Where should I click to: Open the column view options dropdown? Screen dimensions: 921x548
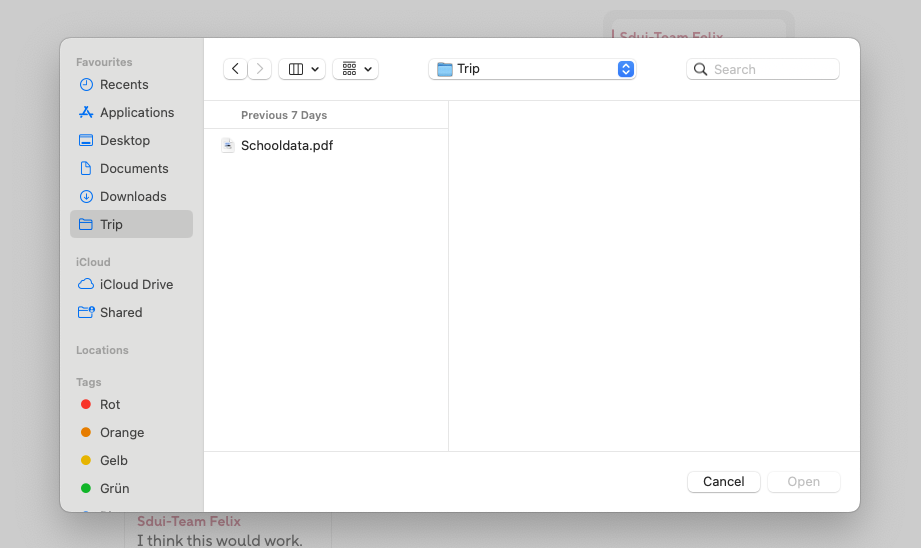pos(302,69)
